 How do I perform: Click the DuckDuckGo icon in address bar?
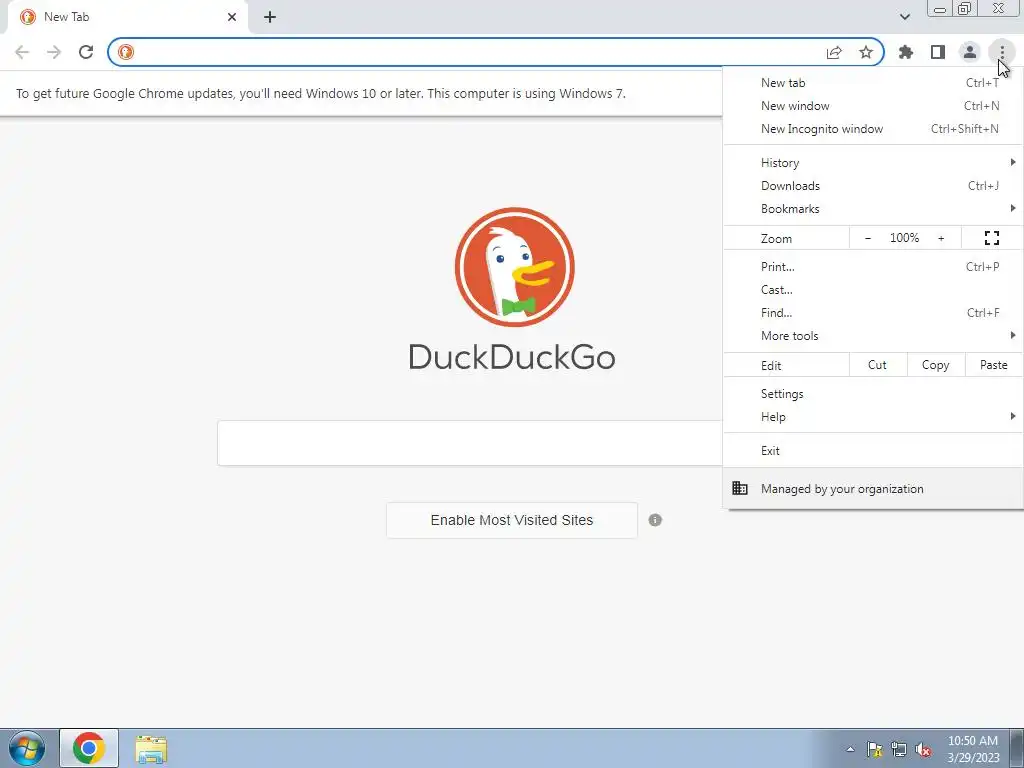(125, 52)
